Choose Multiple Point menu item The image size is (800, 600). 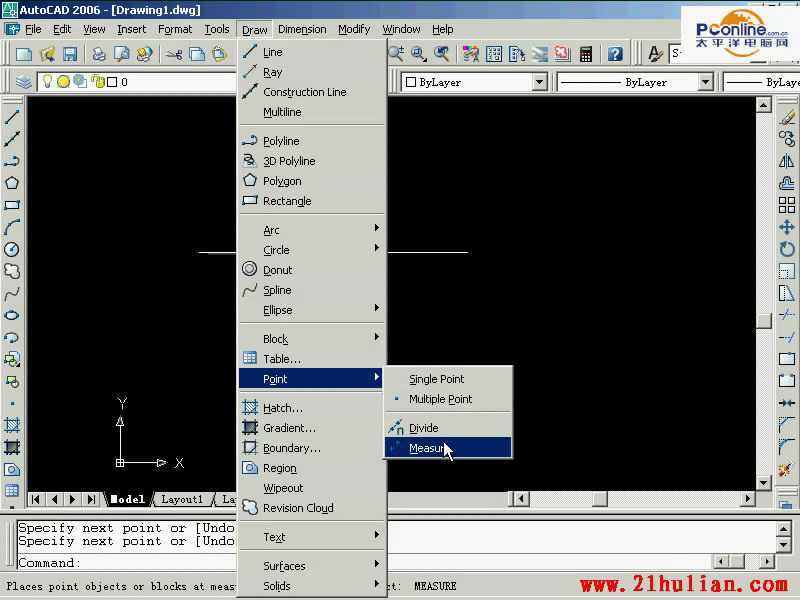[x=448, y=398]
